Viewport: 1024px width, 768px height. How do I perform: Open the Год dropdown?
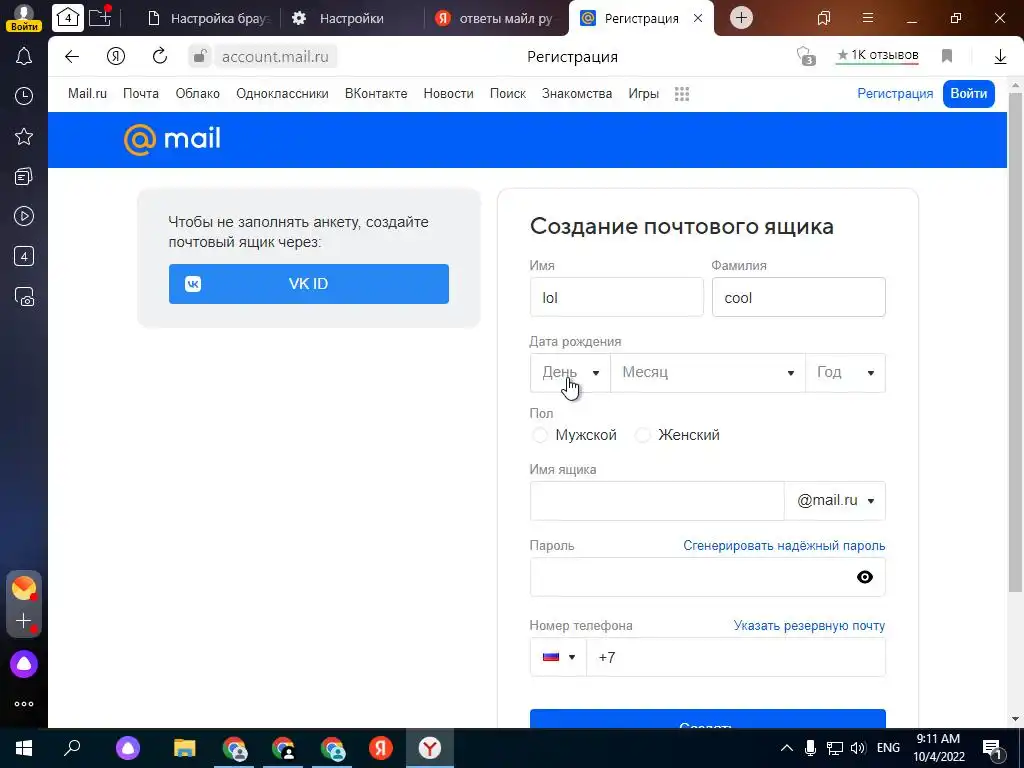846,373
